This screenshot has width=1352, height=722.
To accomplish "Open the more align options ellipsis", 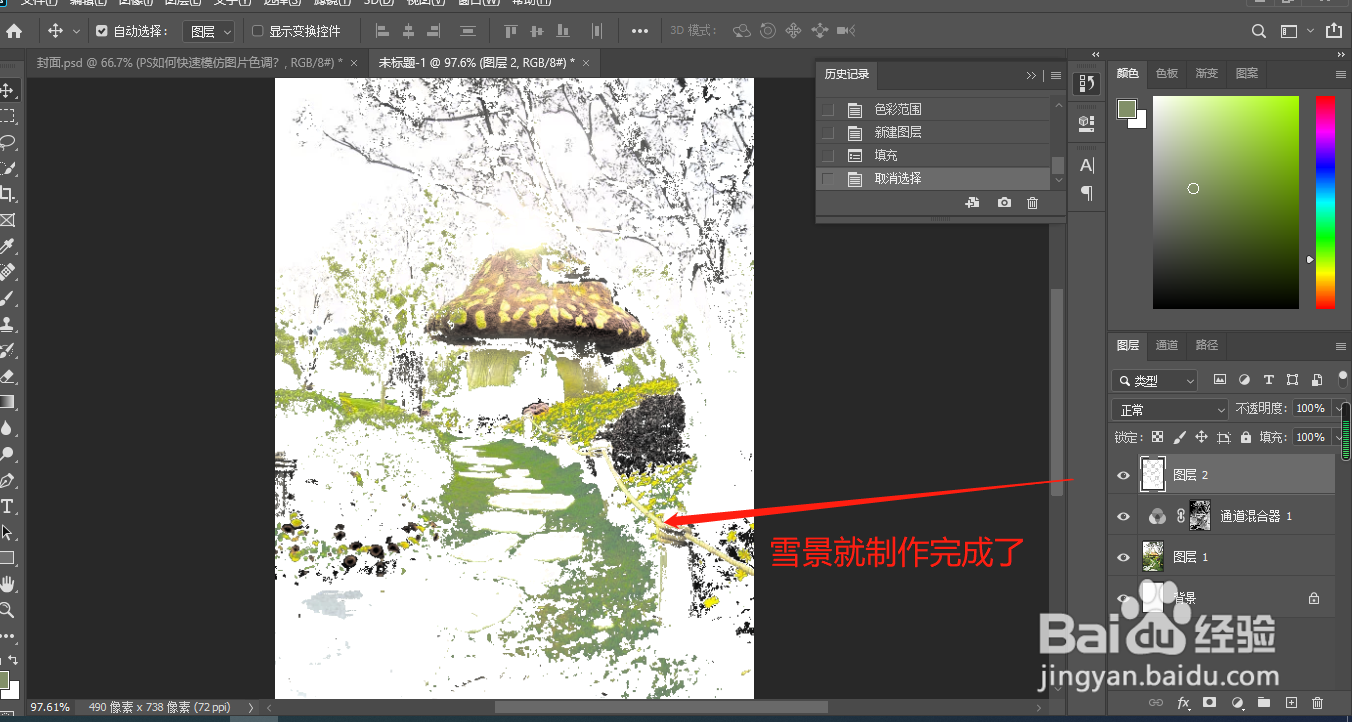I will 640,31.
